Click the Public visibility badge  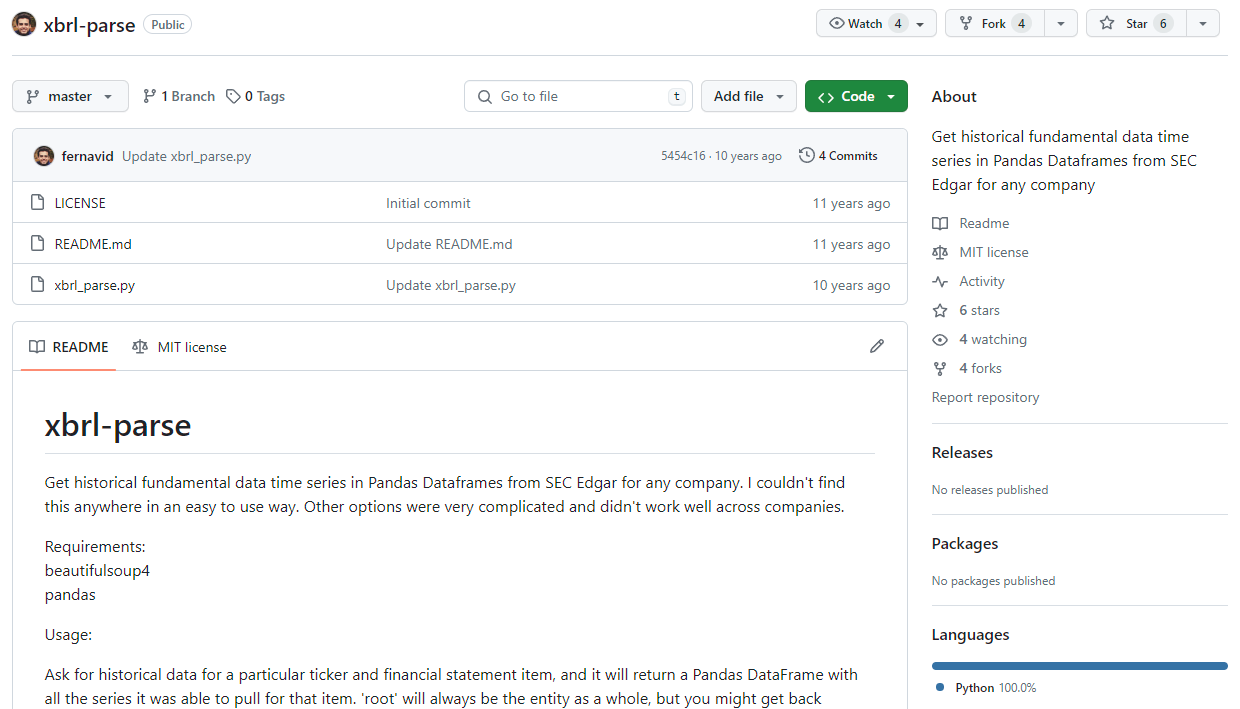168,24
